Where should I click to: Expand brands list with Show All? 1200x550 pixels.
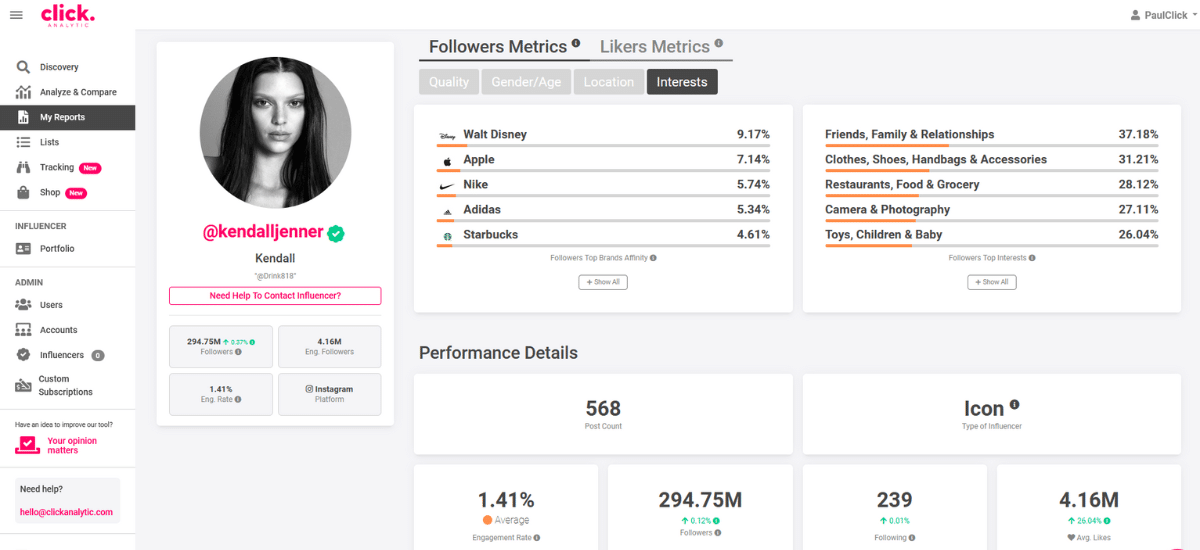[x=603, y=282]
